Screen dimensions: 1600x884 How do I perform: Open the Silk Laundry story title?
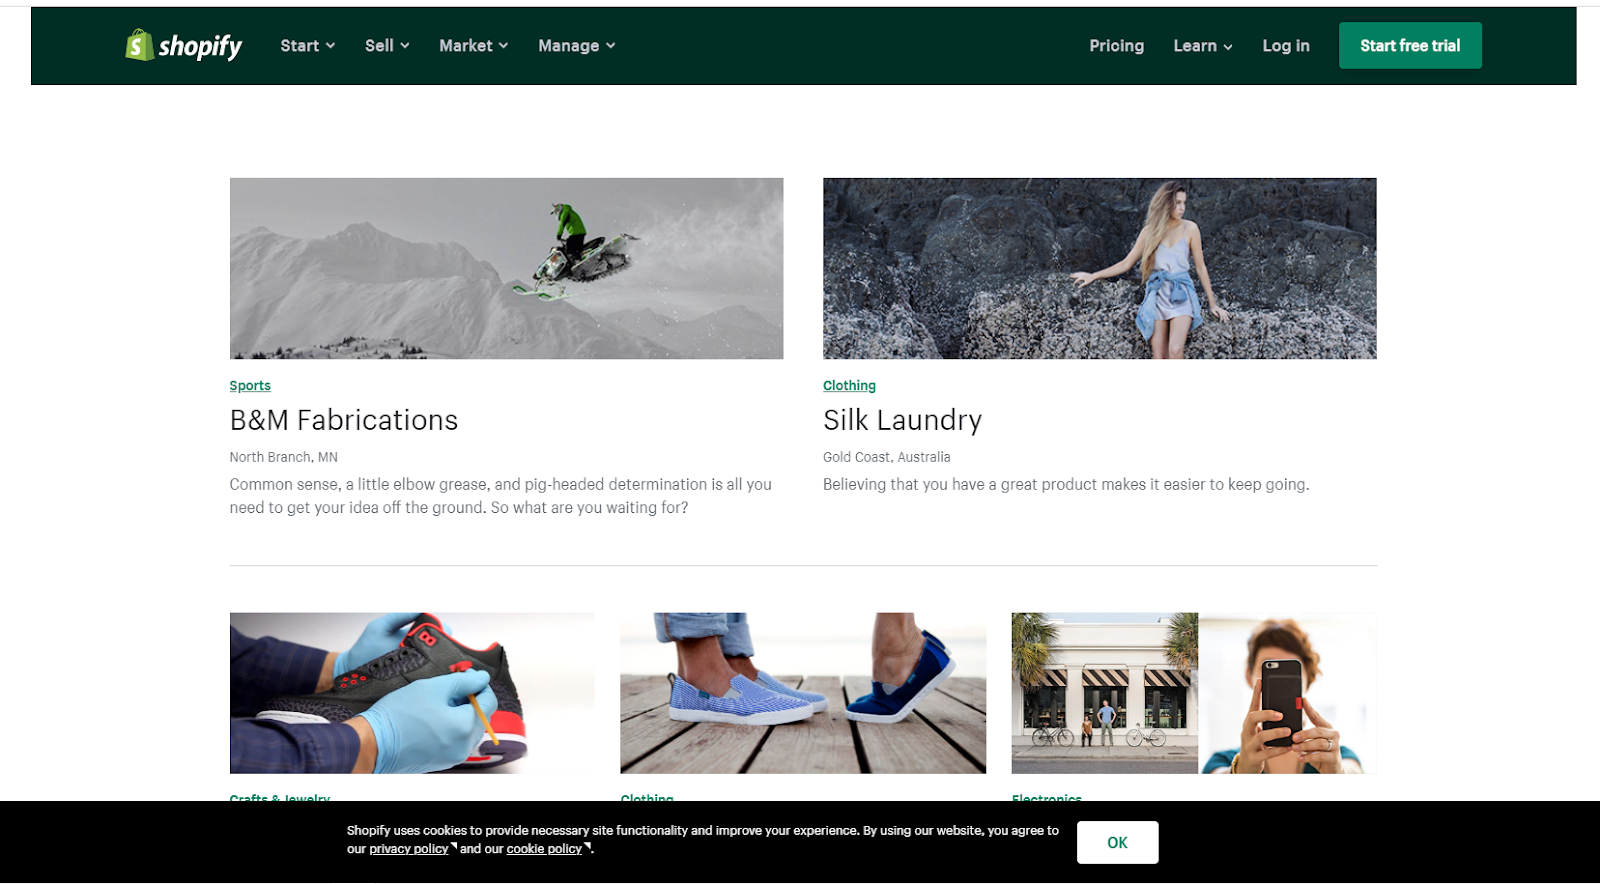[902, 420]
